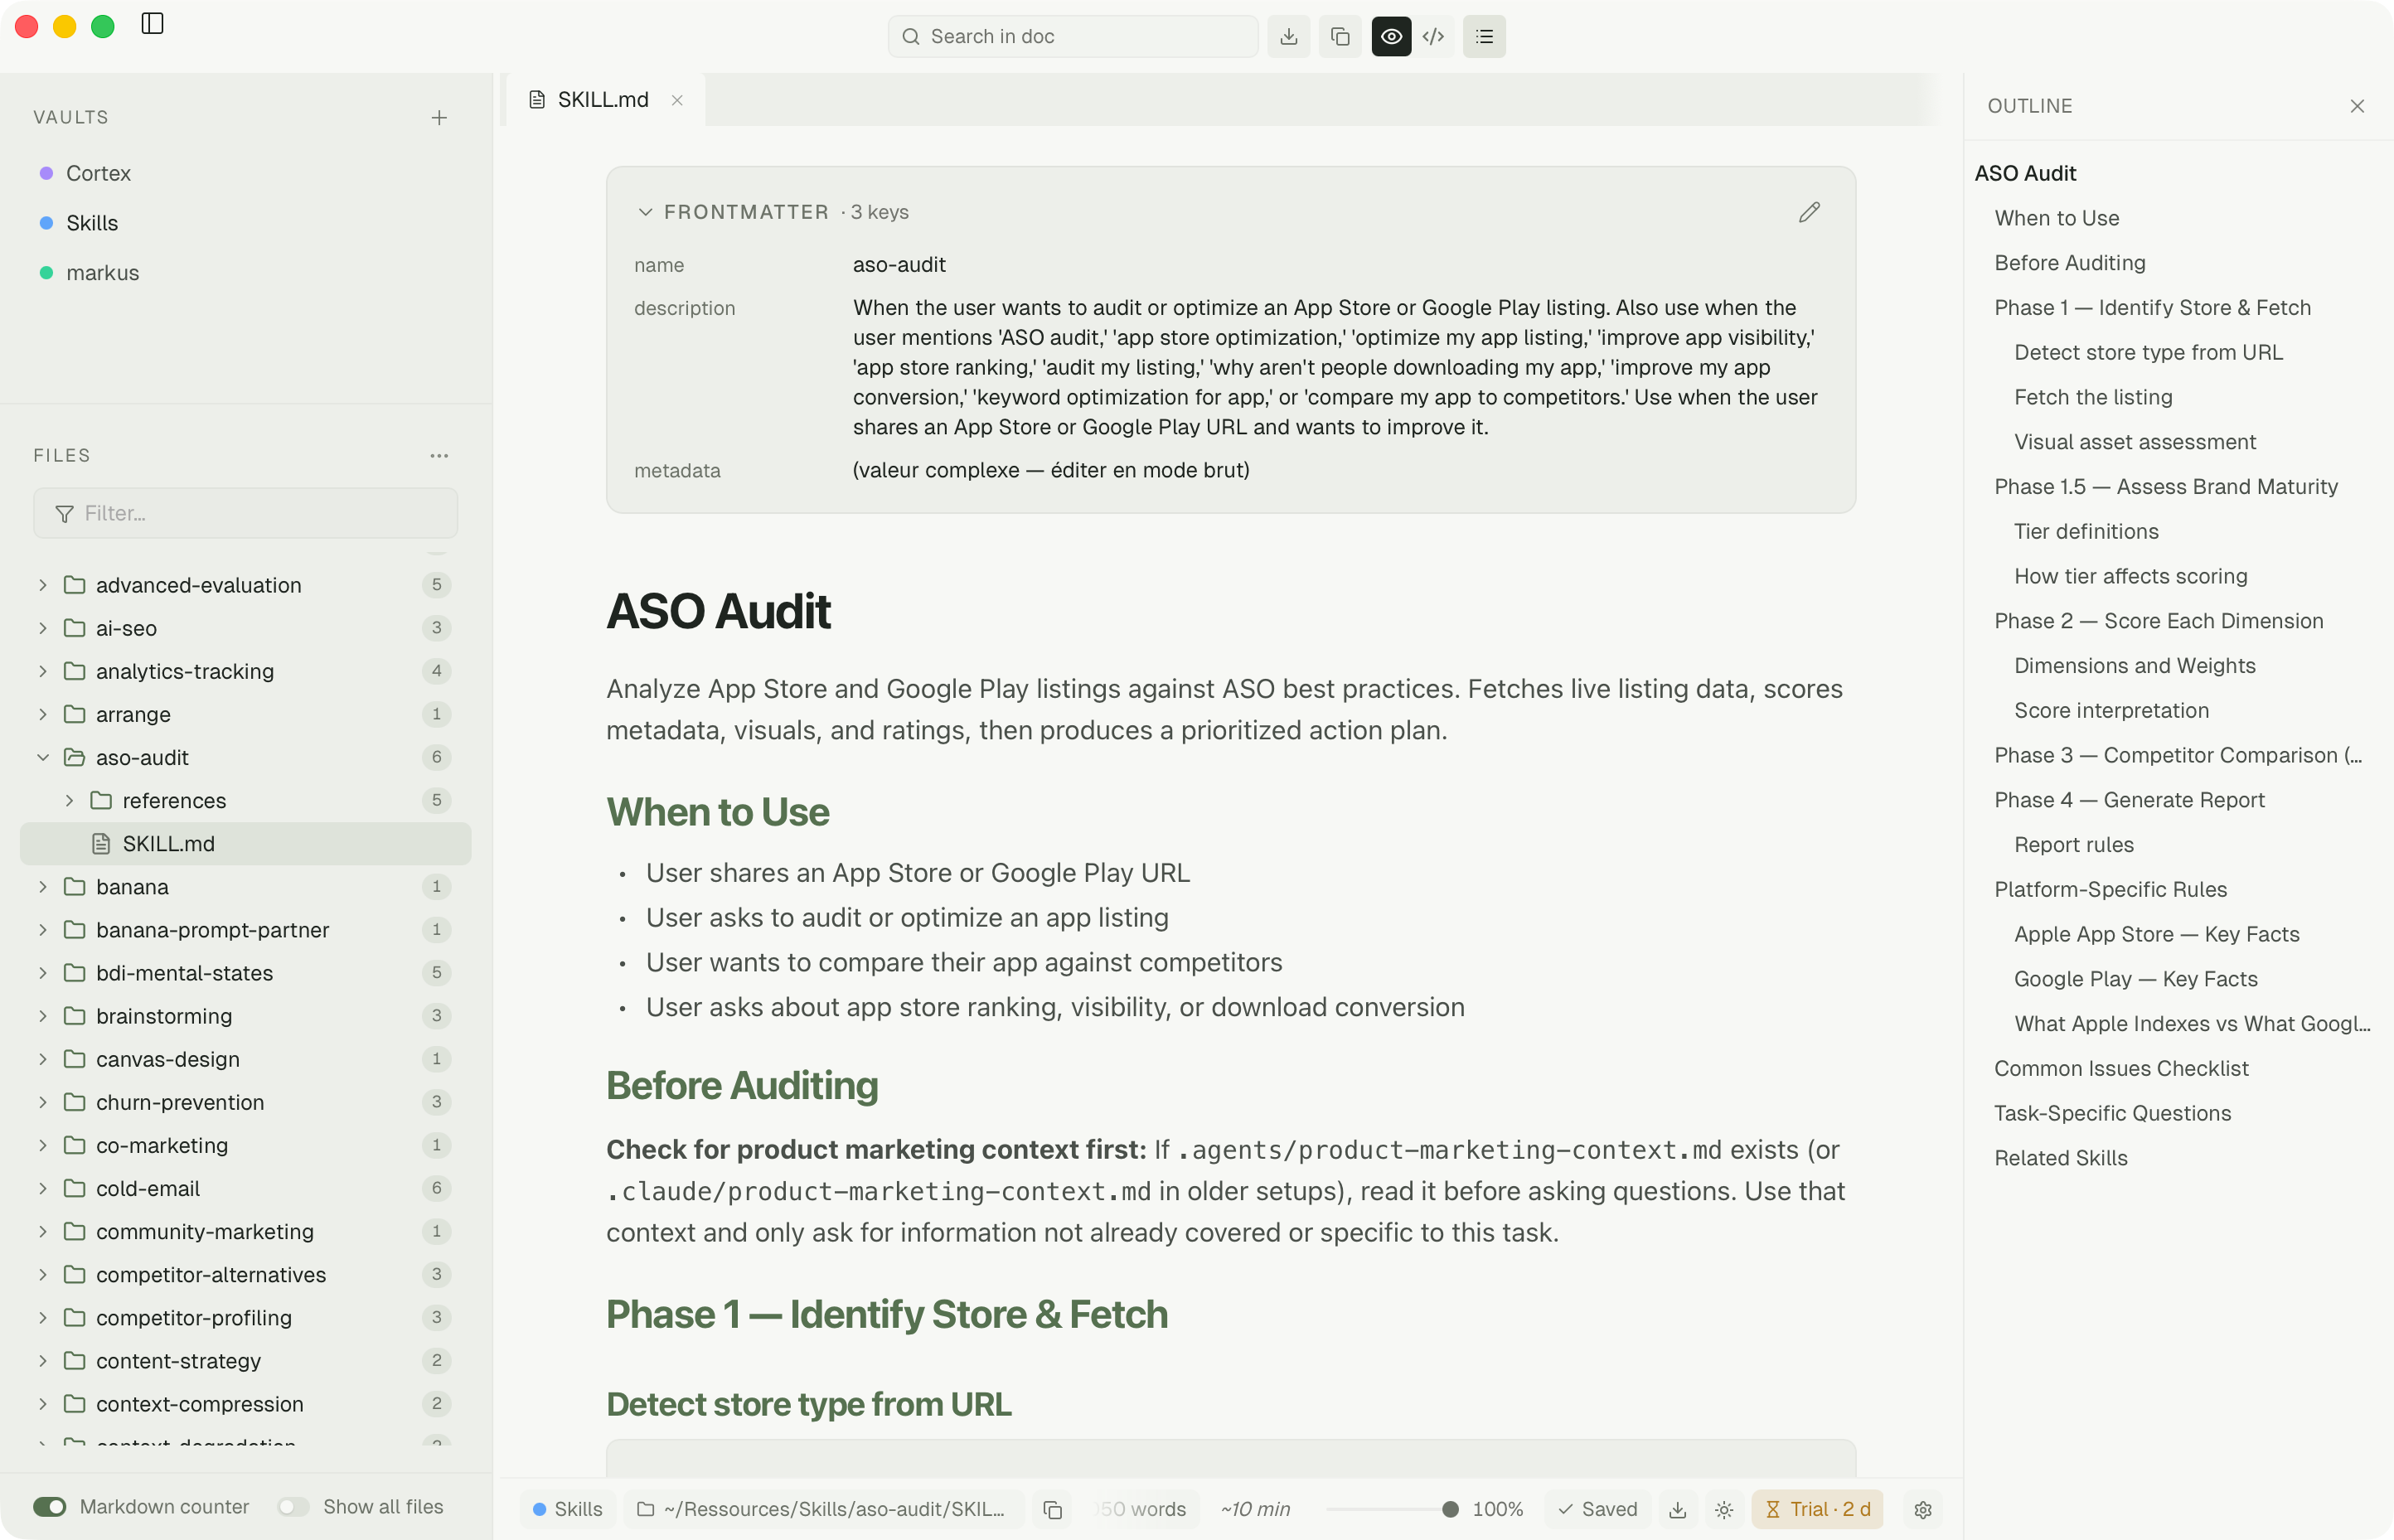Screen dimensions: 2394x1540
Task: Expand the arrange folder
Action: point(42,714)
